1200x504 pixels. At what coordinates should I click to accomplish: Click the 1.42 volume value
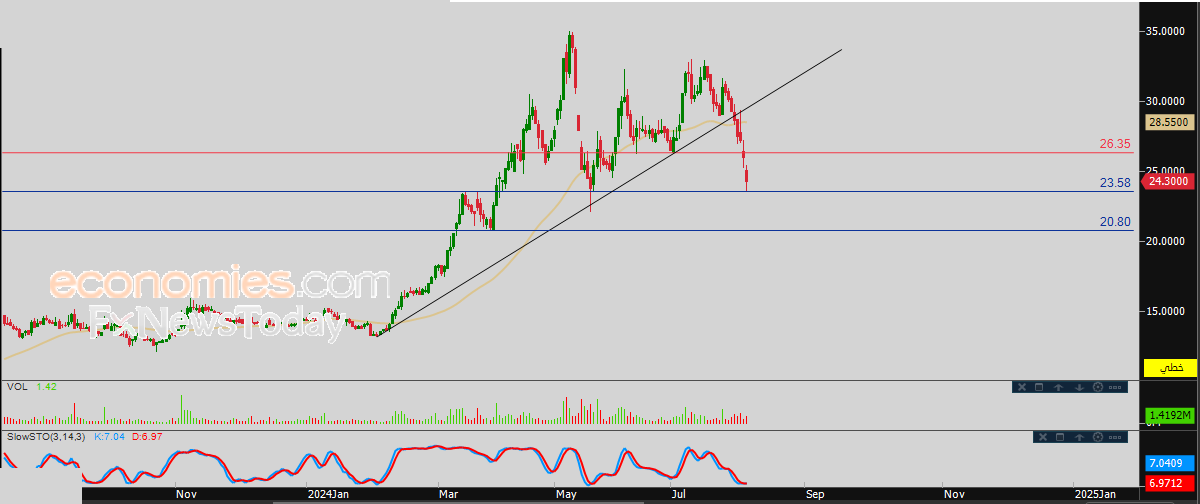pyautogui.click(x=46, y=386)
